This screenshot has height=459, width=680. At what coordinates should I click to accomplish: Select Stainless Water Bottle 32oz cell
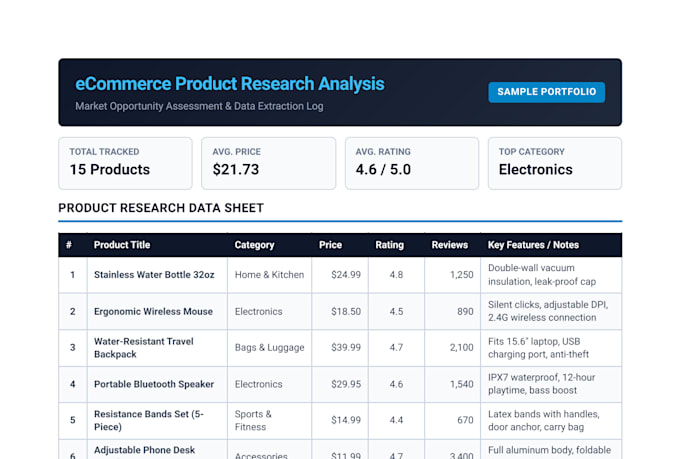(157, 275)
